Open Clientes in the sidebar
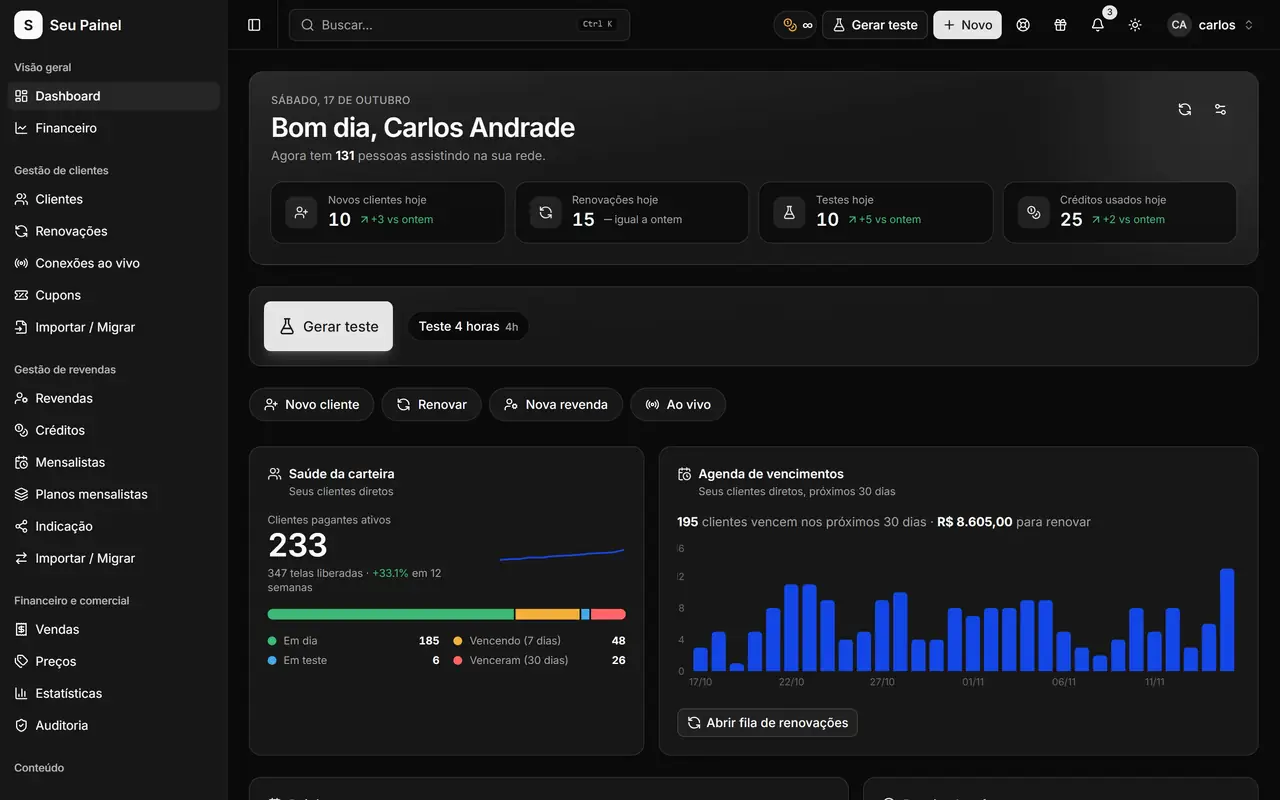 tap(114, 199)
